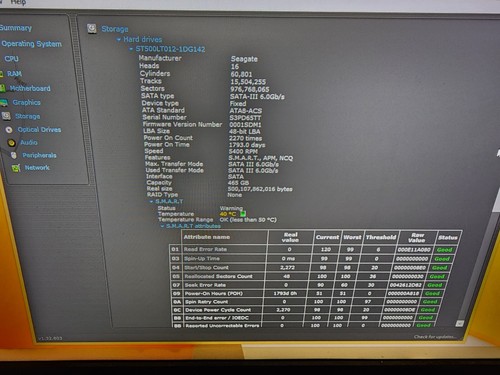Viewport: 500px width, 375px height.
Task: Collapse the Hard drives tree node
Action: pyautogui.click(x=118, y=40)
